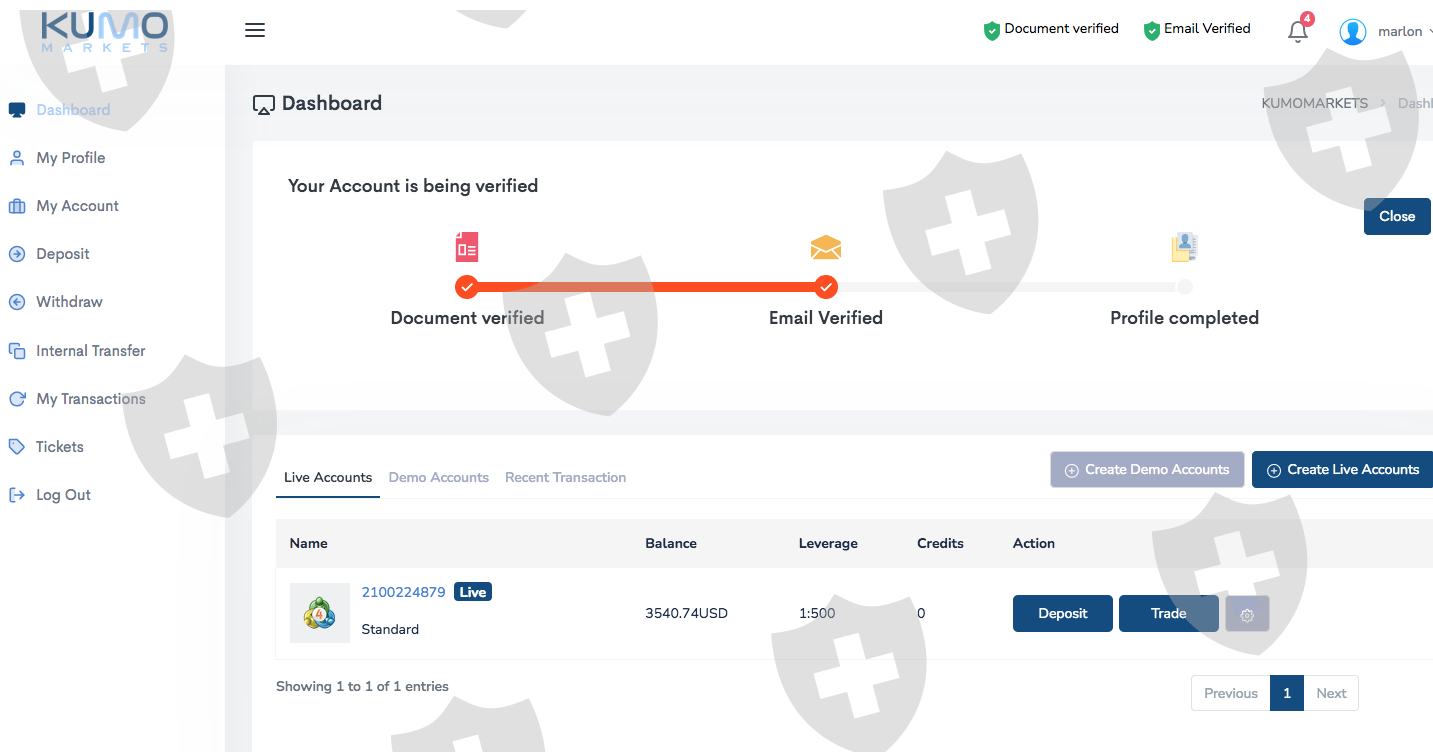The height and width of the screenshot is (752, 1433).
Task: Click the leverage value 1:500
Action: (817, 614)
